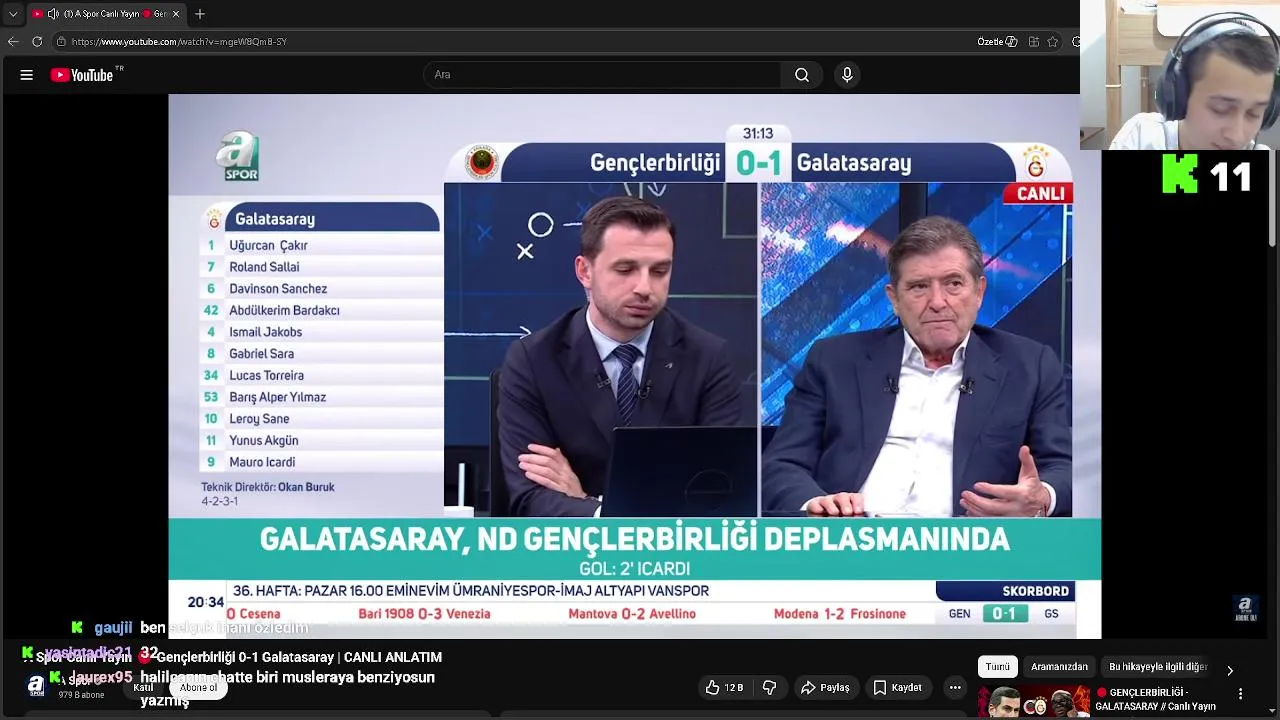This screenshot has width=1280, height=720.
Task: Click Davinson Sanchez in lineup
Action: 278,289
